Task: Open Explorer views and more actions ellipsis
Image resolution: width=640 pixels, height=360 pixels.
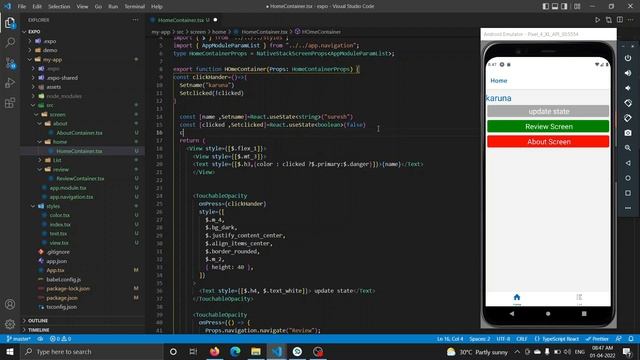Action: click(135, 20)
